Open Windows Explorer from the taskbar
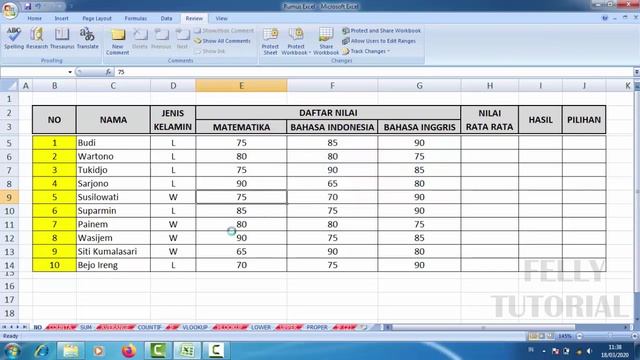 [71, 351]
